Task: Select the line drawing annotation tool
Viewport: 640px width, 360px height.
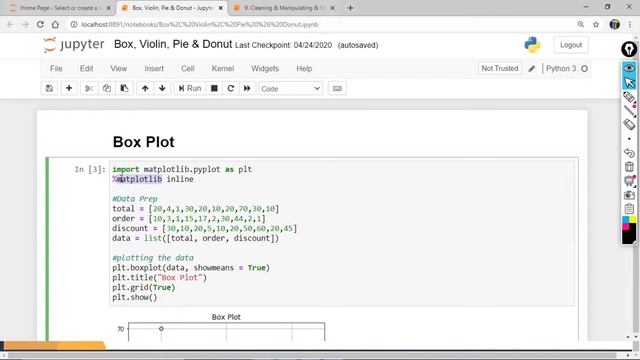Action: pyautogui.click(x=629, y=111)
